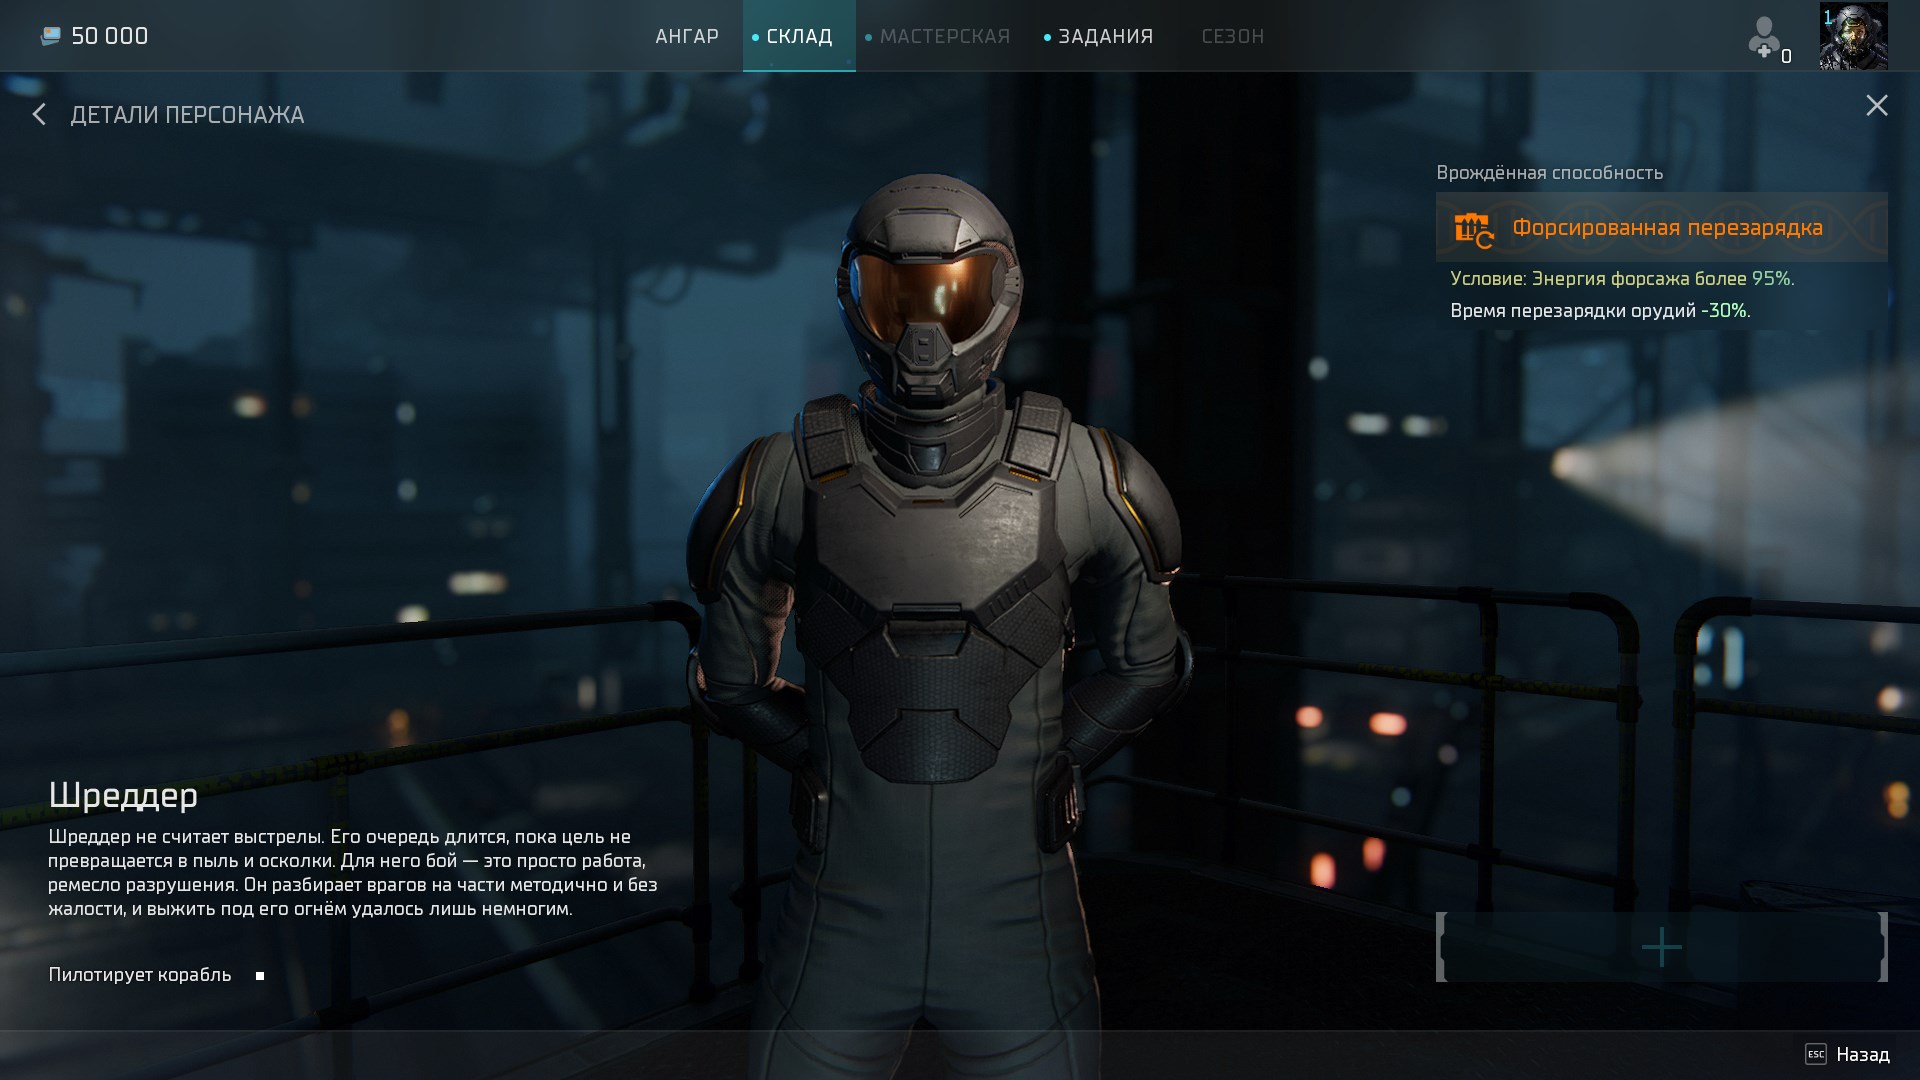Click the Детали персонажа header
1920x1080 pixels.
click(187, 115)
